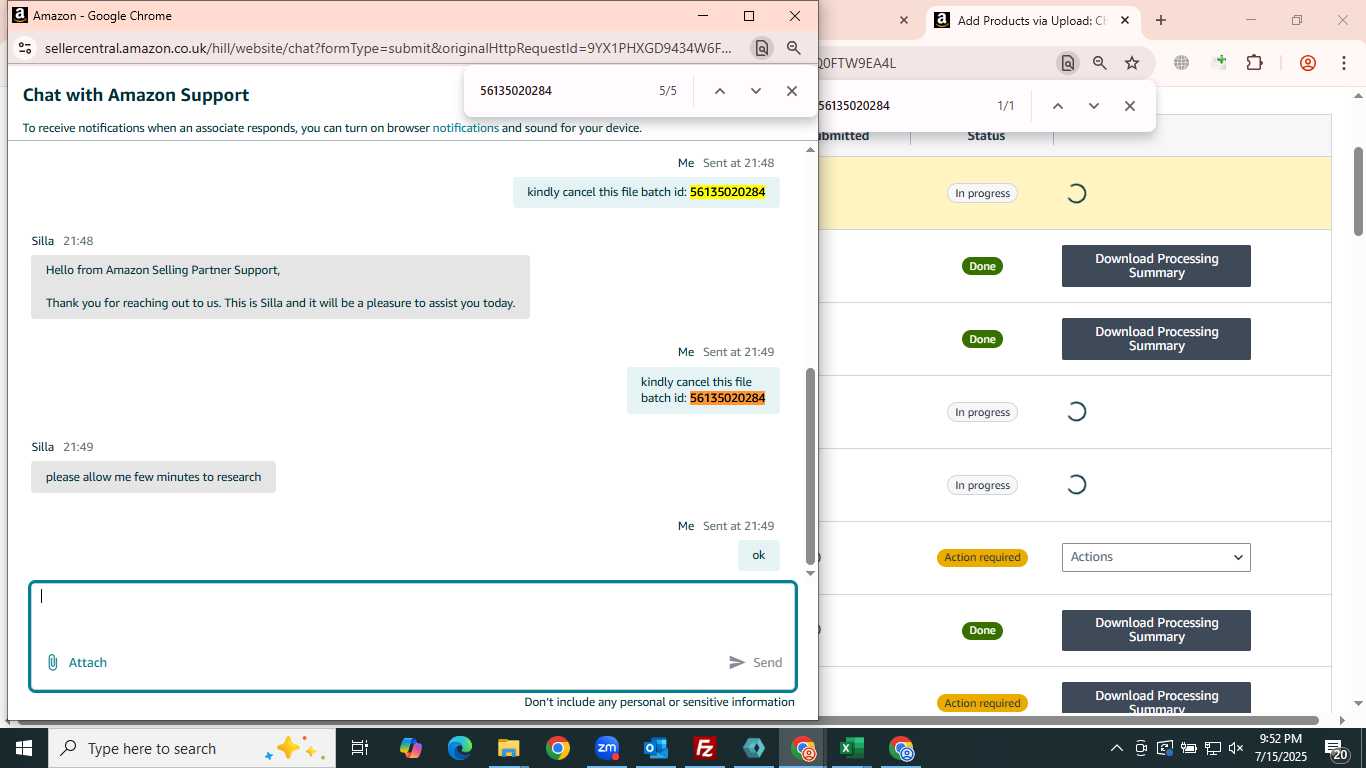This screenshot has height=768, width=1366.
Task: Close the find bar in chat window
Action: [792, 91]
